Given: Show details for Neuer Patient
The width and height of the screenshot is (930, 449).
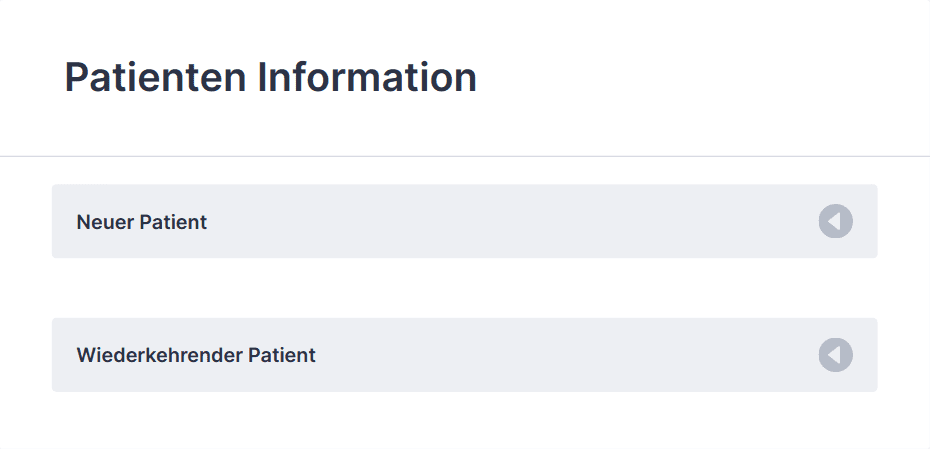Looking at the screenshot, I should 464,221.
